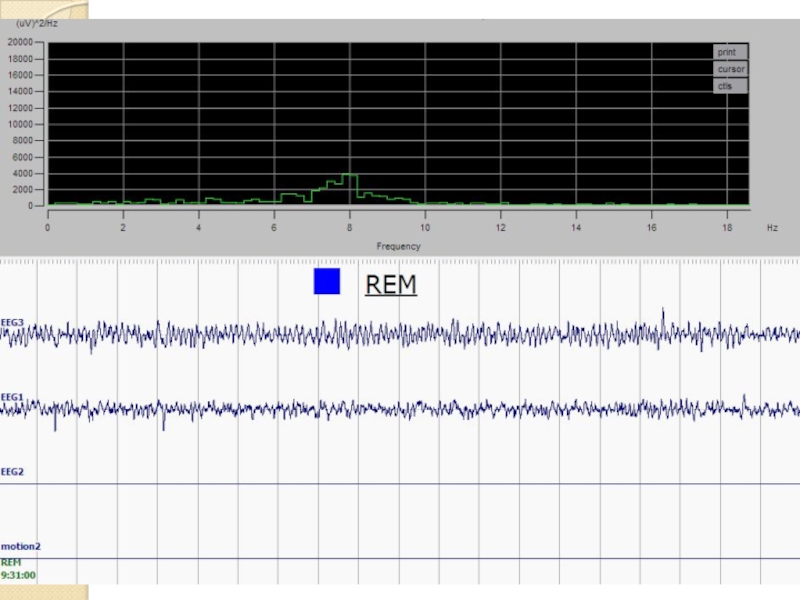Click the Frequency axis title

click(x=398, y=246)
